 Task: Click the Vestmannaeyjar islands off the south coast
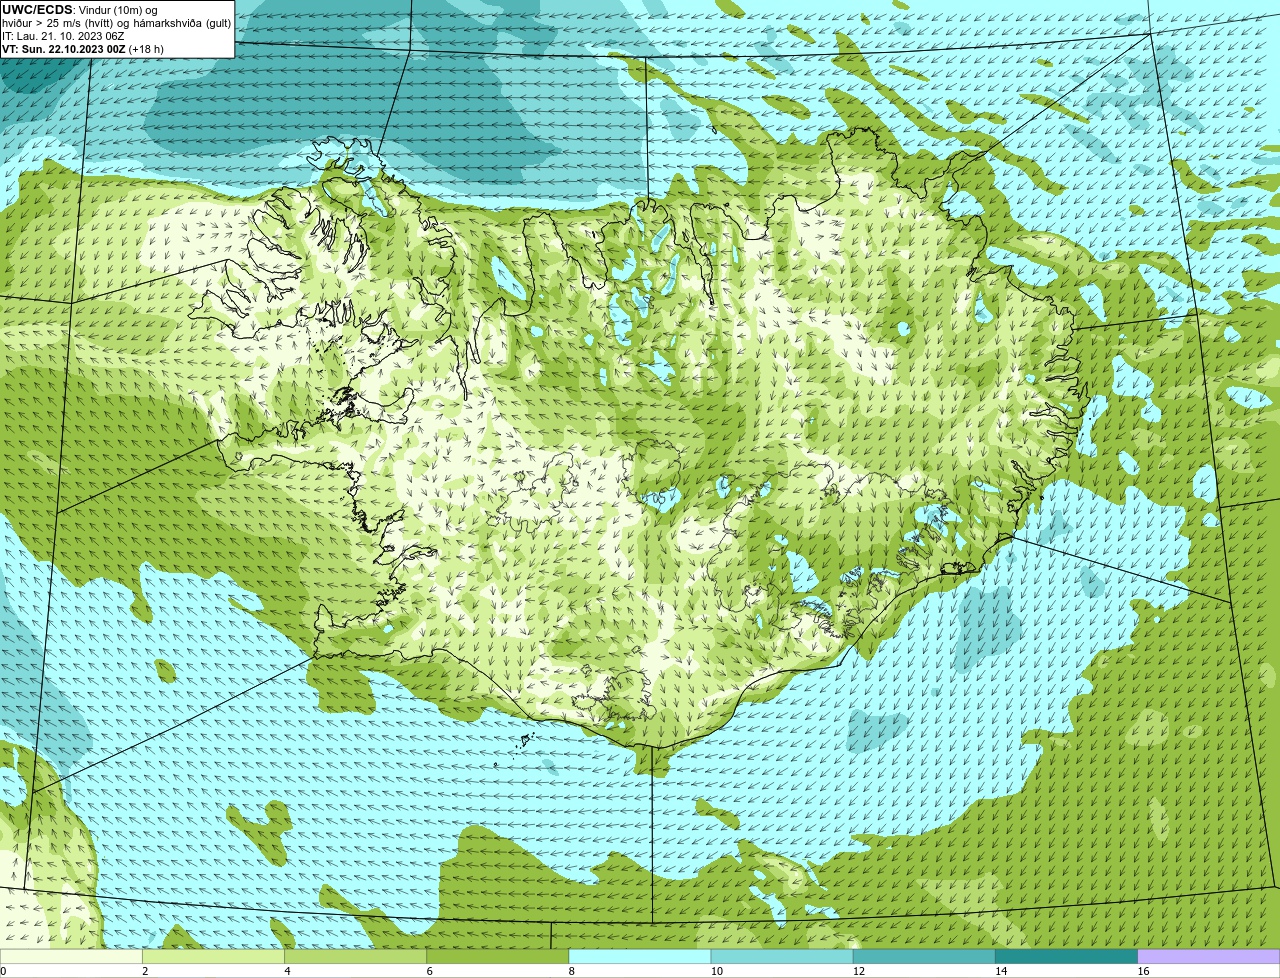[525, 741]
